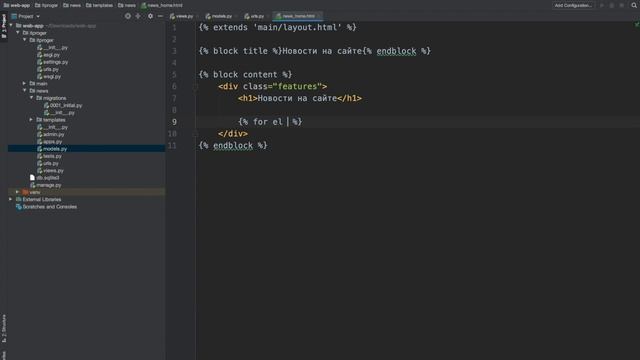Collapse the inner itproger folder arrow
The width and height of the screenshot is (640, 360).
pyautogui.click(x=25, y=40)
